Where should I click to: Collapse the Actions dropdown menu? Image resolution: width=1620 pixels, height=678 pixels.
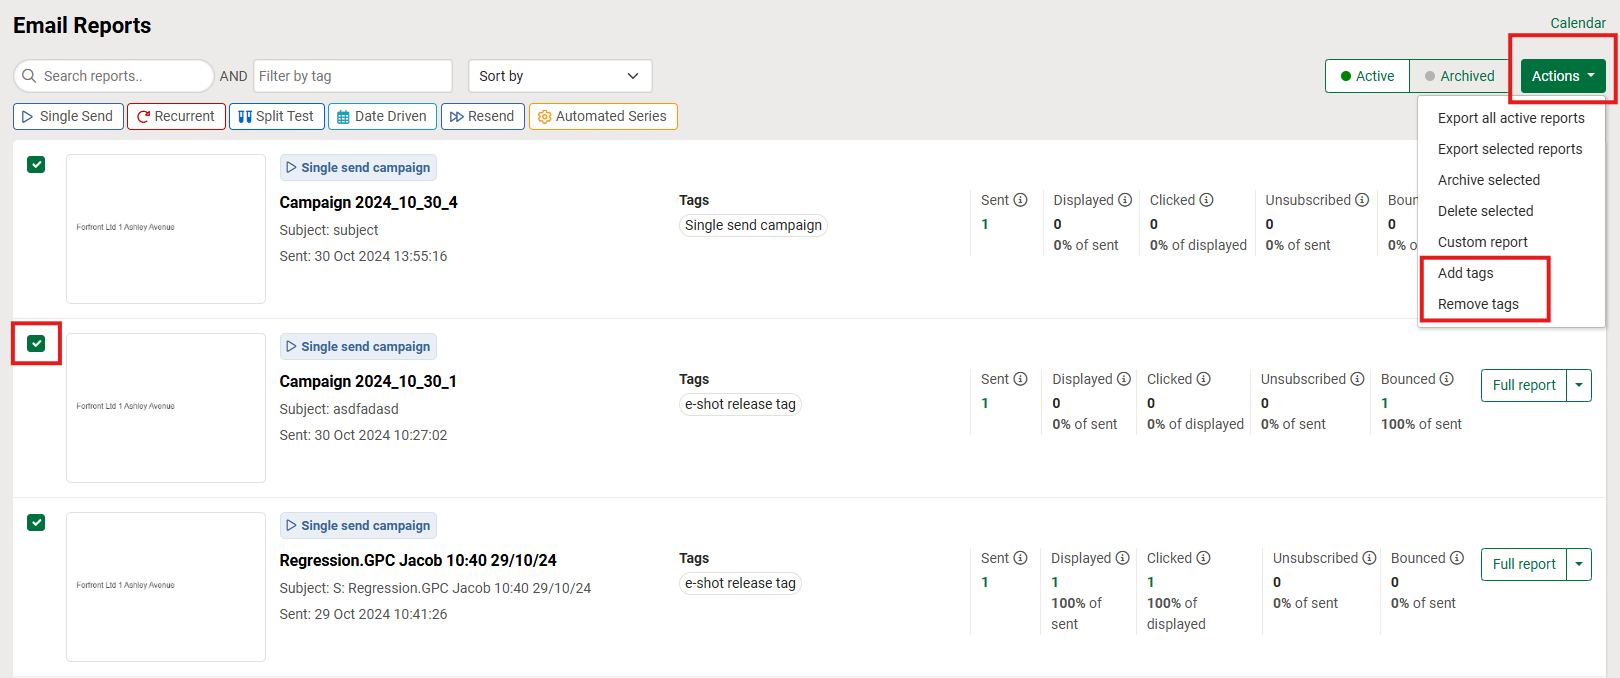pyautogui.click(x=1562, y=76)
